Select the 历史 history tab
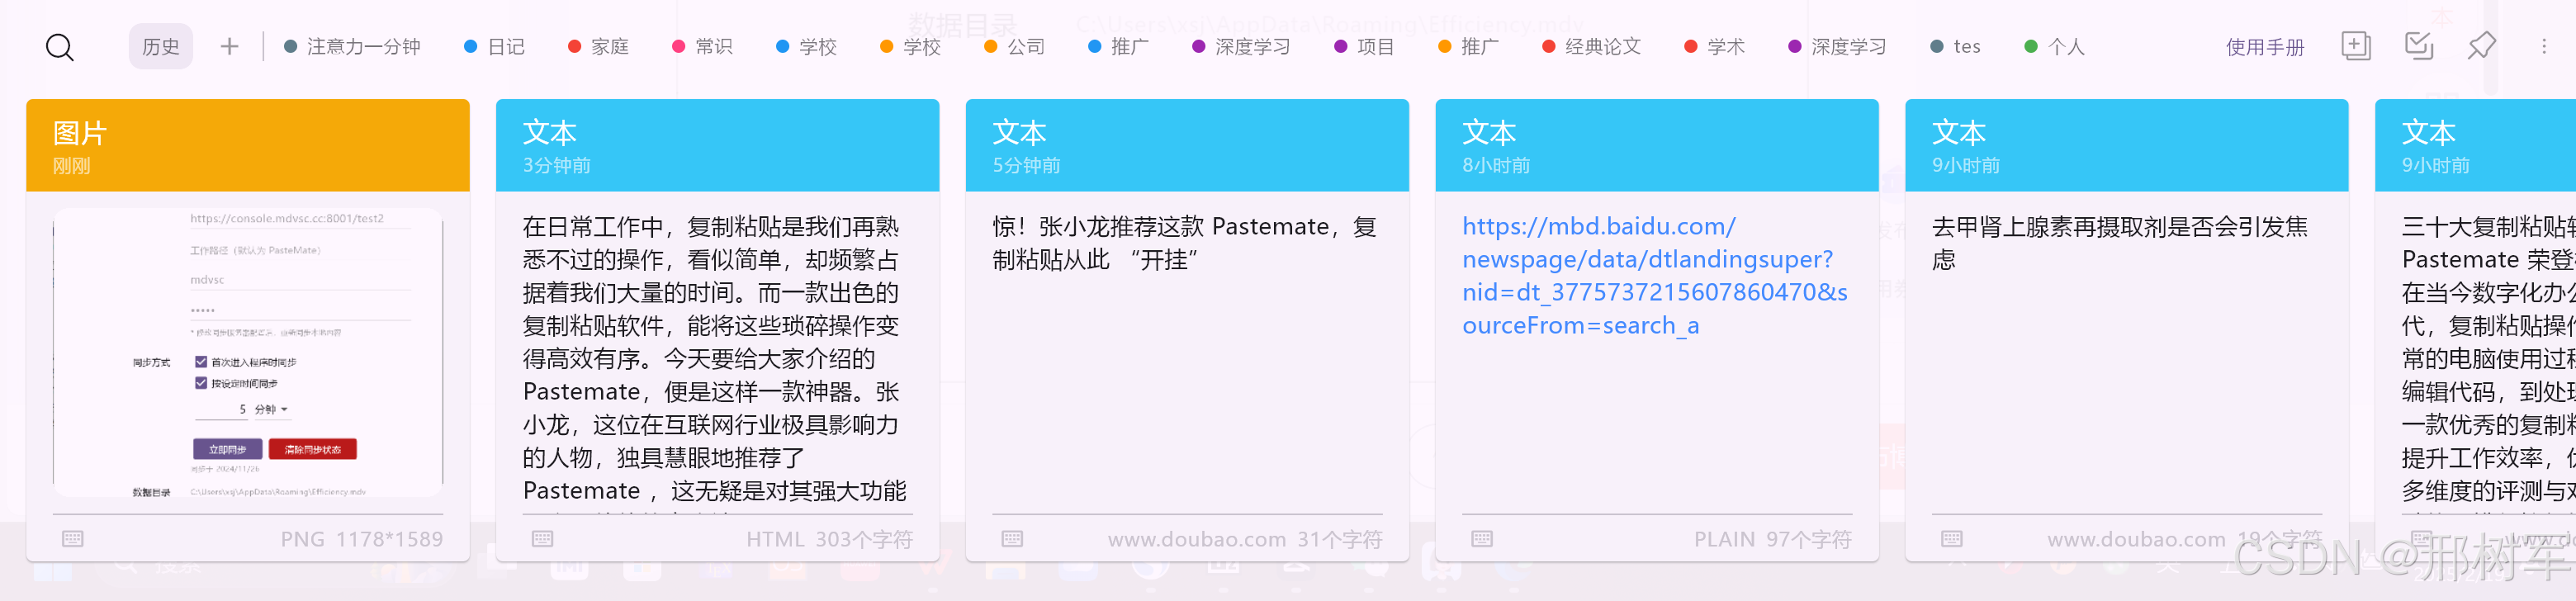 point(161,47)
